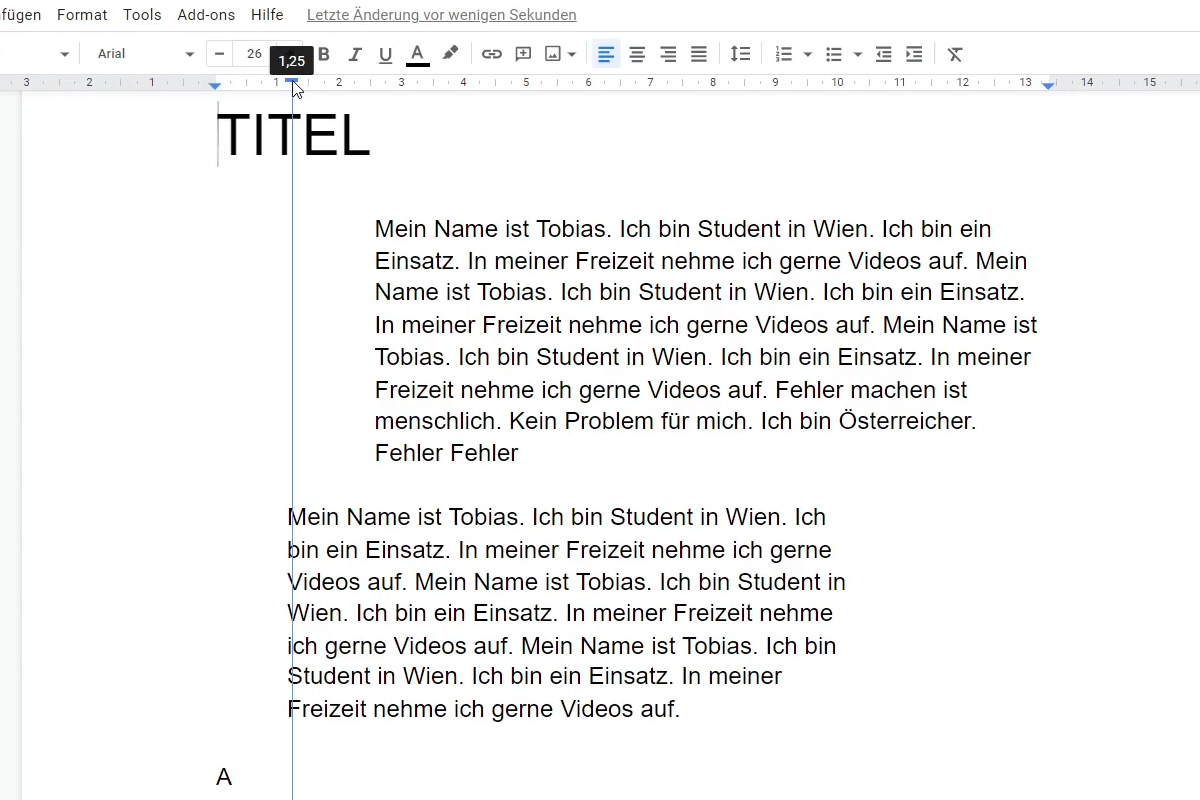Align text left

[606, 54]
